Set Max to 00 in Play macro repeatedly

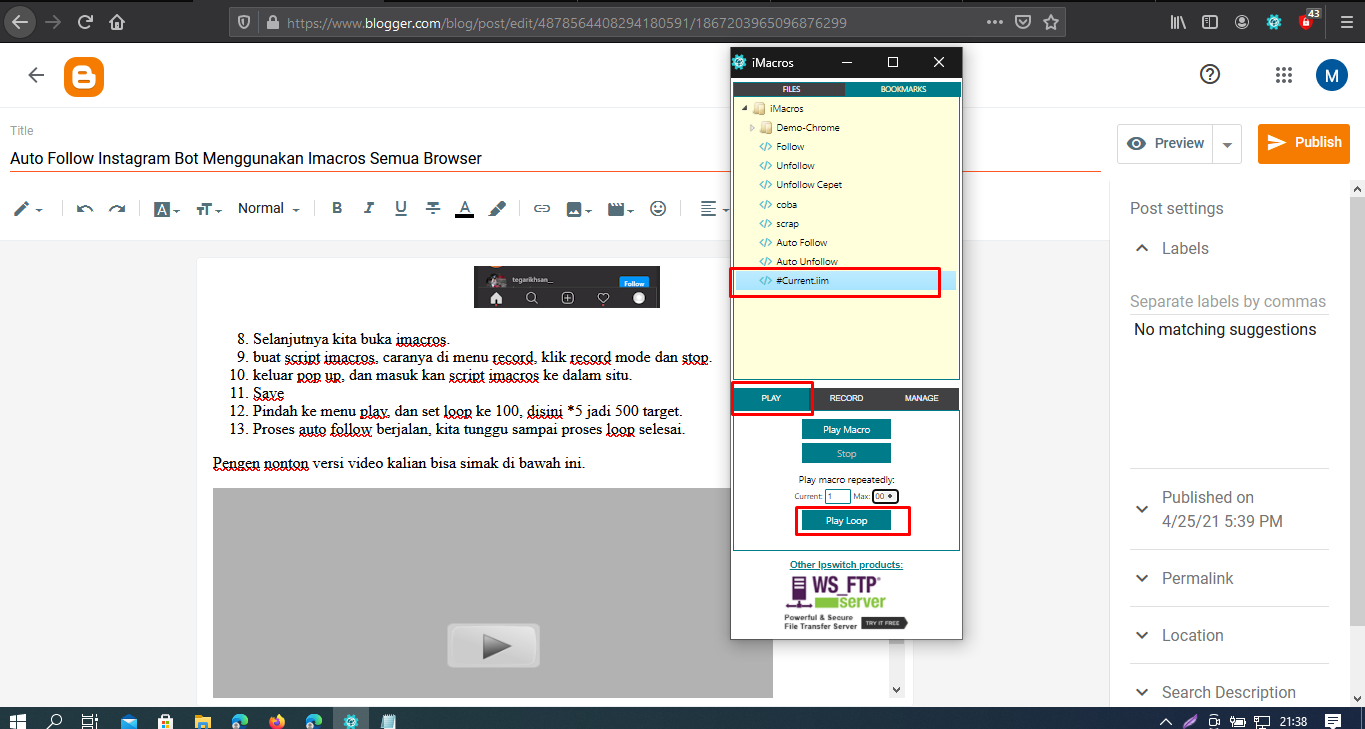[x=884, y=496]
